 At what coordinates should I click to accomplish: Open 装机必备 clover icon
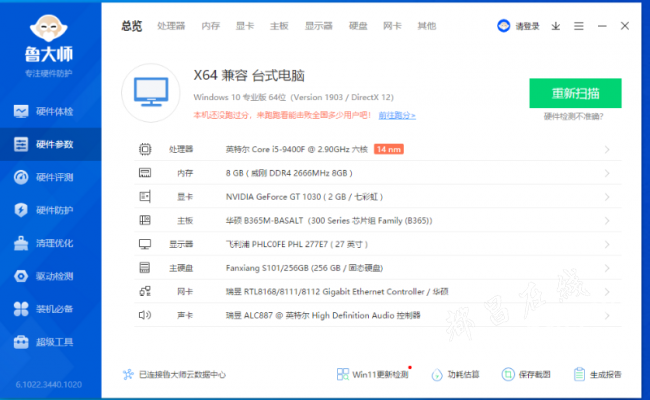tap(21, 309)
